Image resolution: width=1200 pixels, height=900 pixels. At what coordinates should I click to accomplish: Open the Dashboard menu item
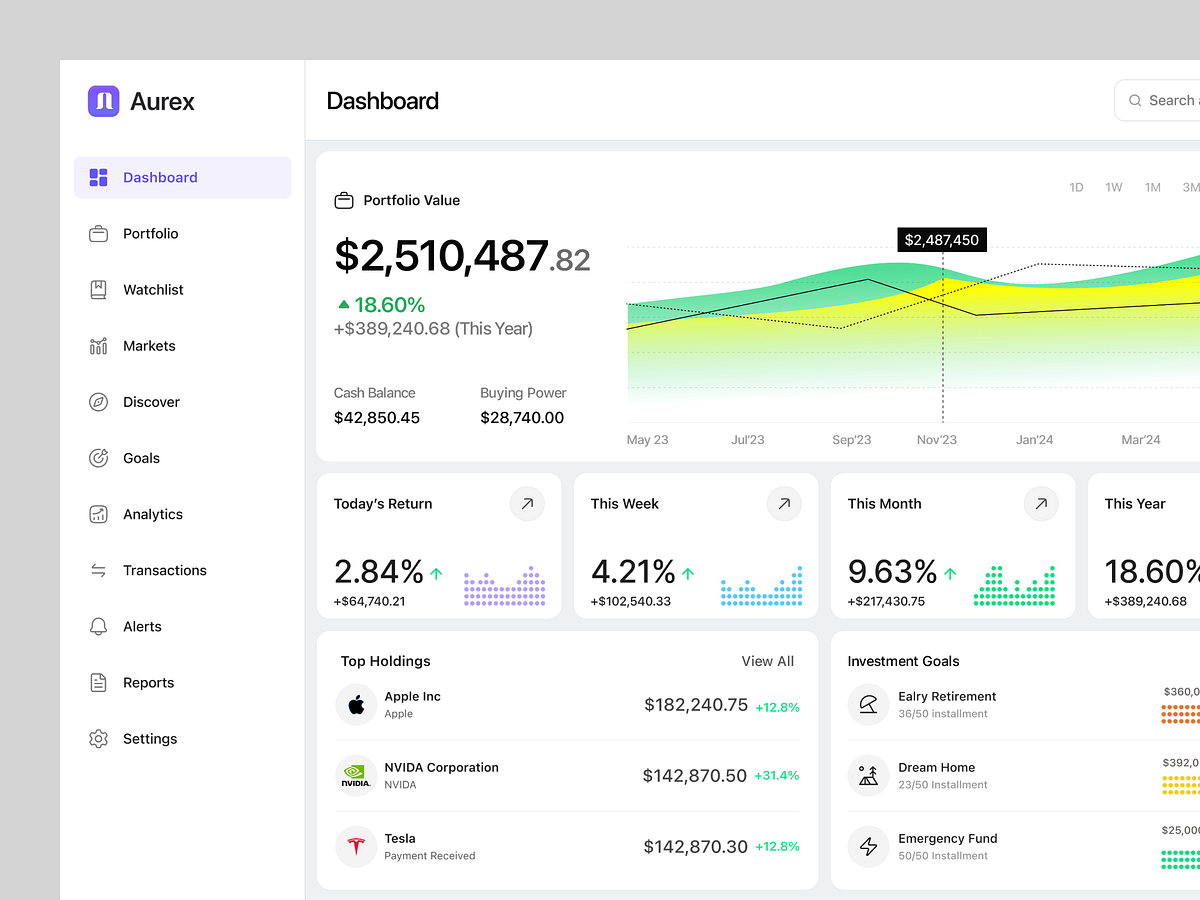(x=183, y=177)
